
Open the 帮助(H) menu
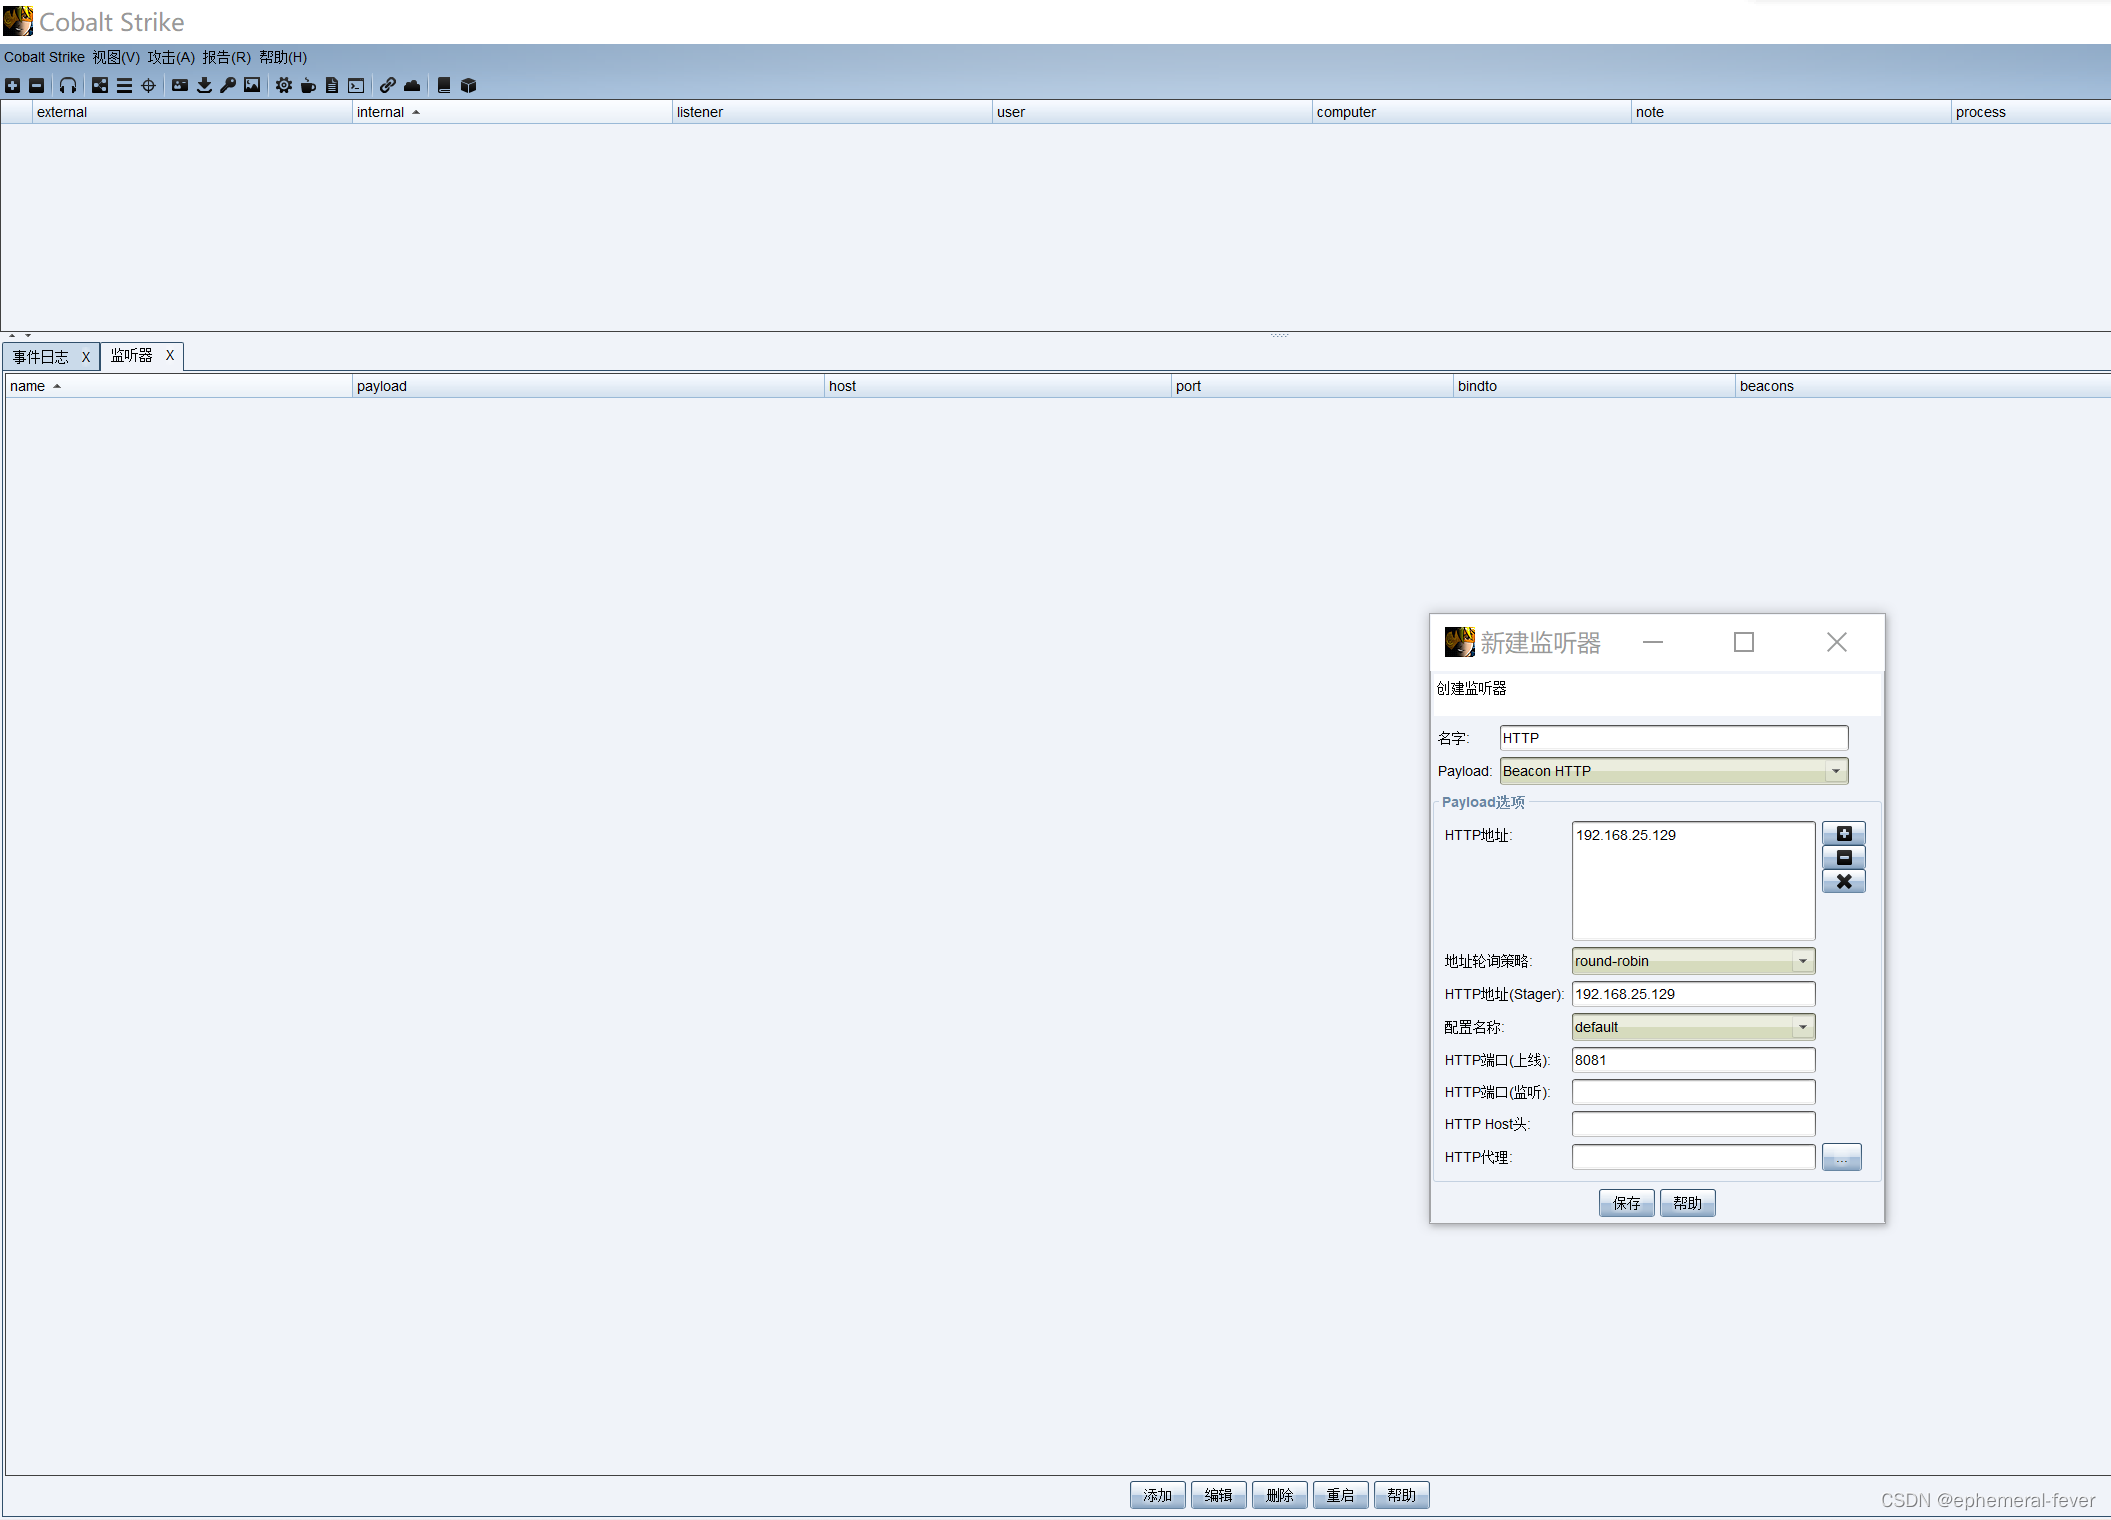pyautogui.click(x=283, y=57)
